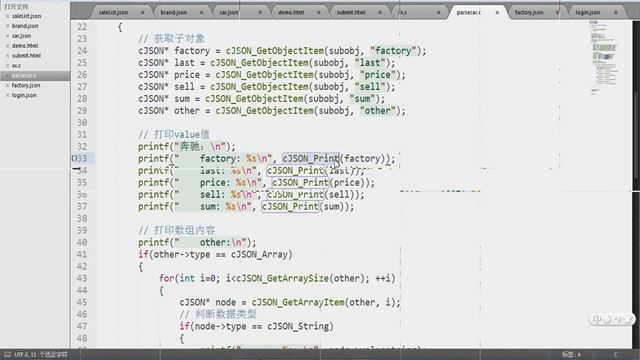
Task: Close the parsecar.c tab
Action: click(497, 13)
